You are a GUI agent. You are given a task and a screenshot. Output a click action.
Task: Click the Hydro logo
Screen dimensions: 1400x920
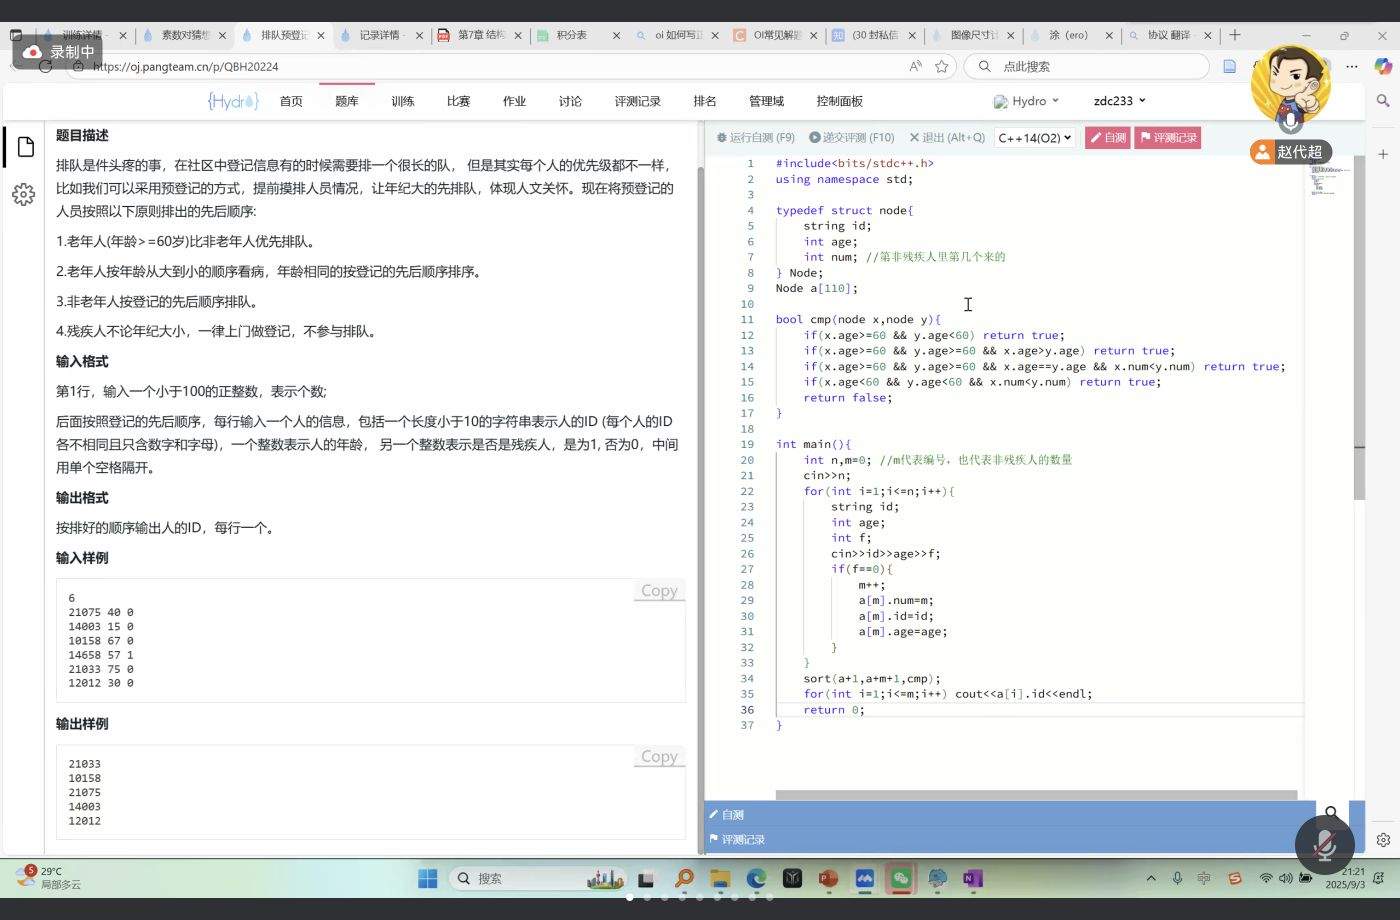233,101
